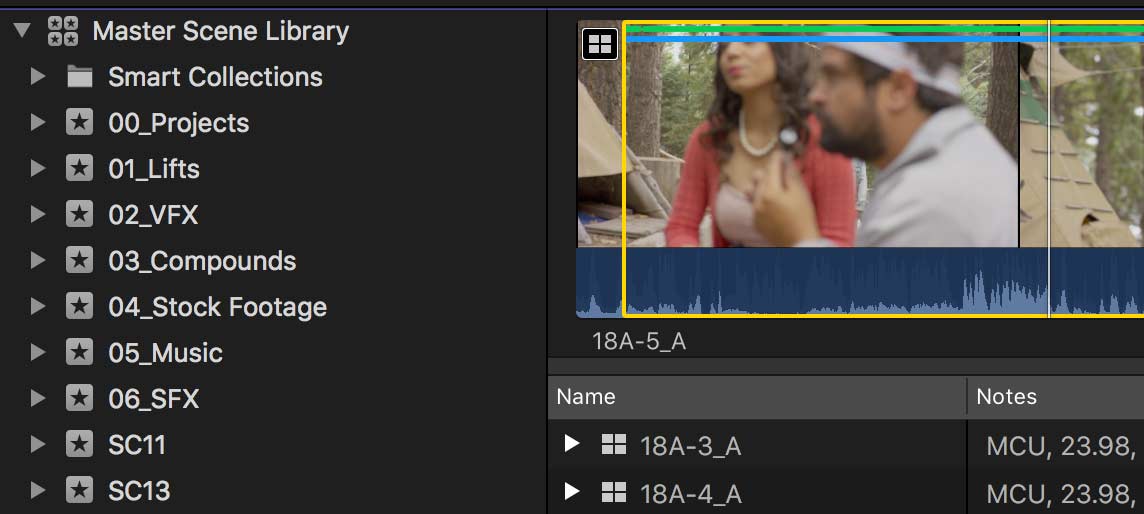The height and width of the screenshot is (514, 1144).
Task: Expand the 04_Stock Footage event
Action: click(38, 306)
